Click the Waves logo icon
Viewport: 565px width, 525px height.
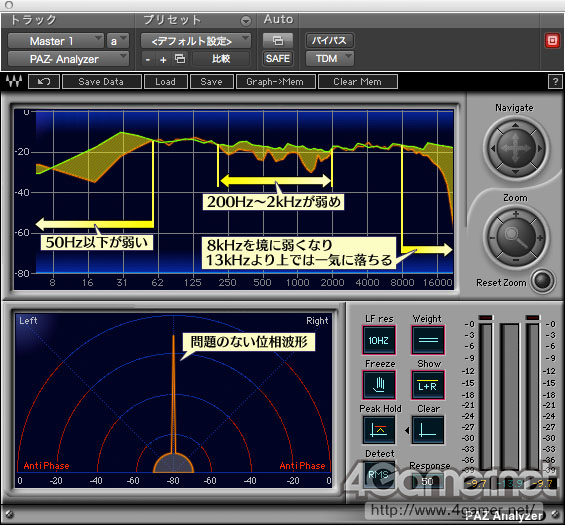click(x=14, y=81)
